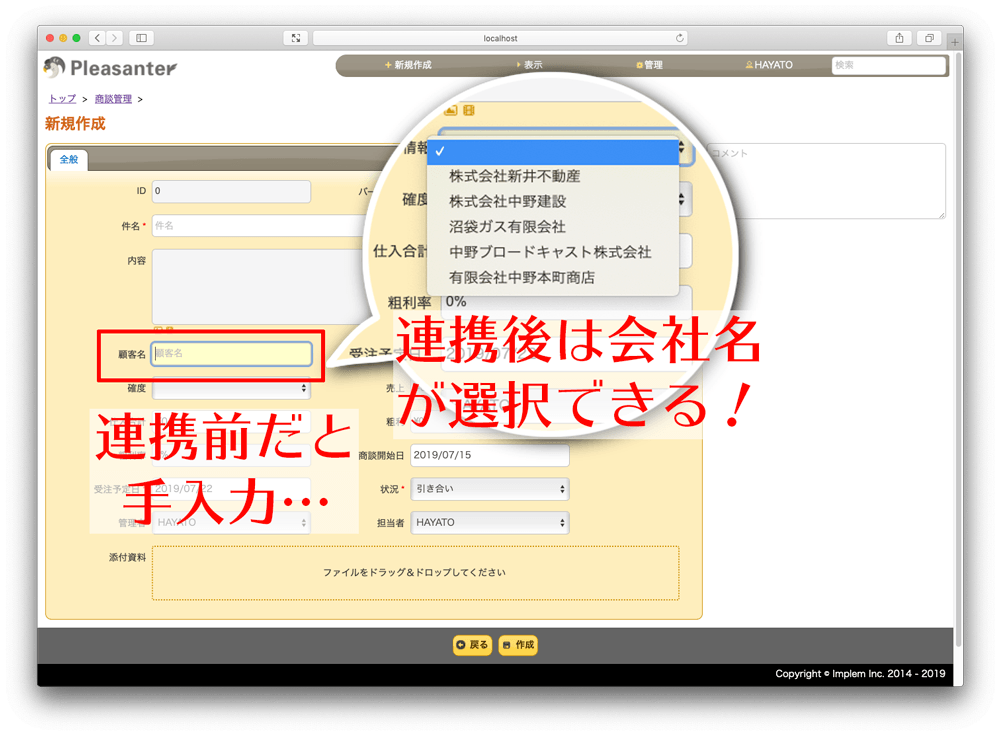Click the 戻る button
Viewport: 1000px width, 735px height.
[473, 645]
